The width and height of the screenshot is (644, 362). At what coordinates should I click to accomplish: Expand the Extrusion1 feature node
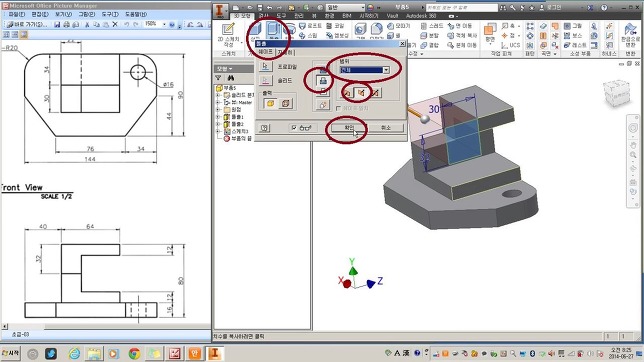218,117
